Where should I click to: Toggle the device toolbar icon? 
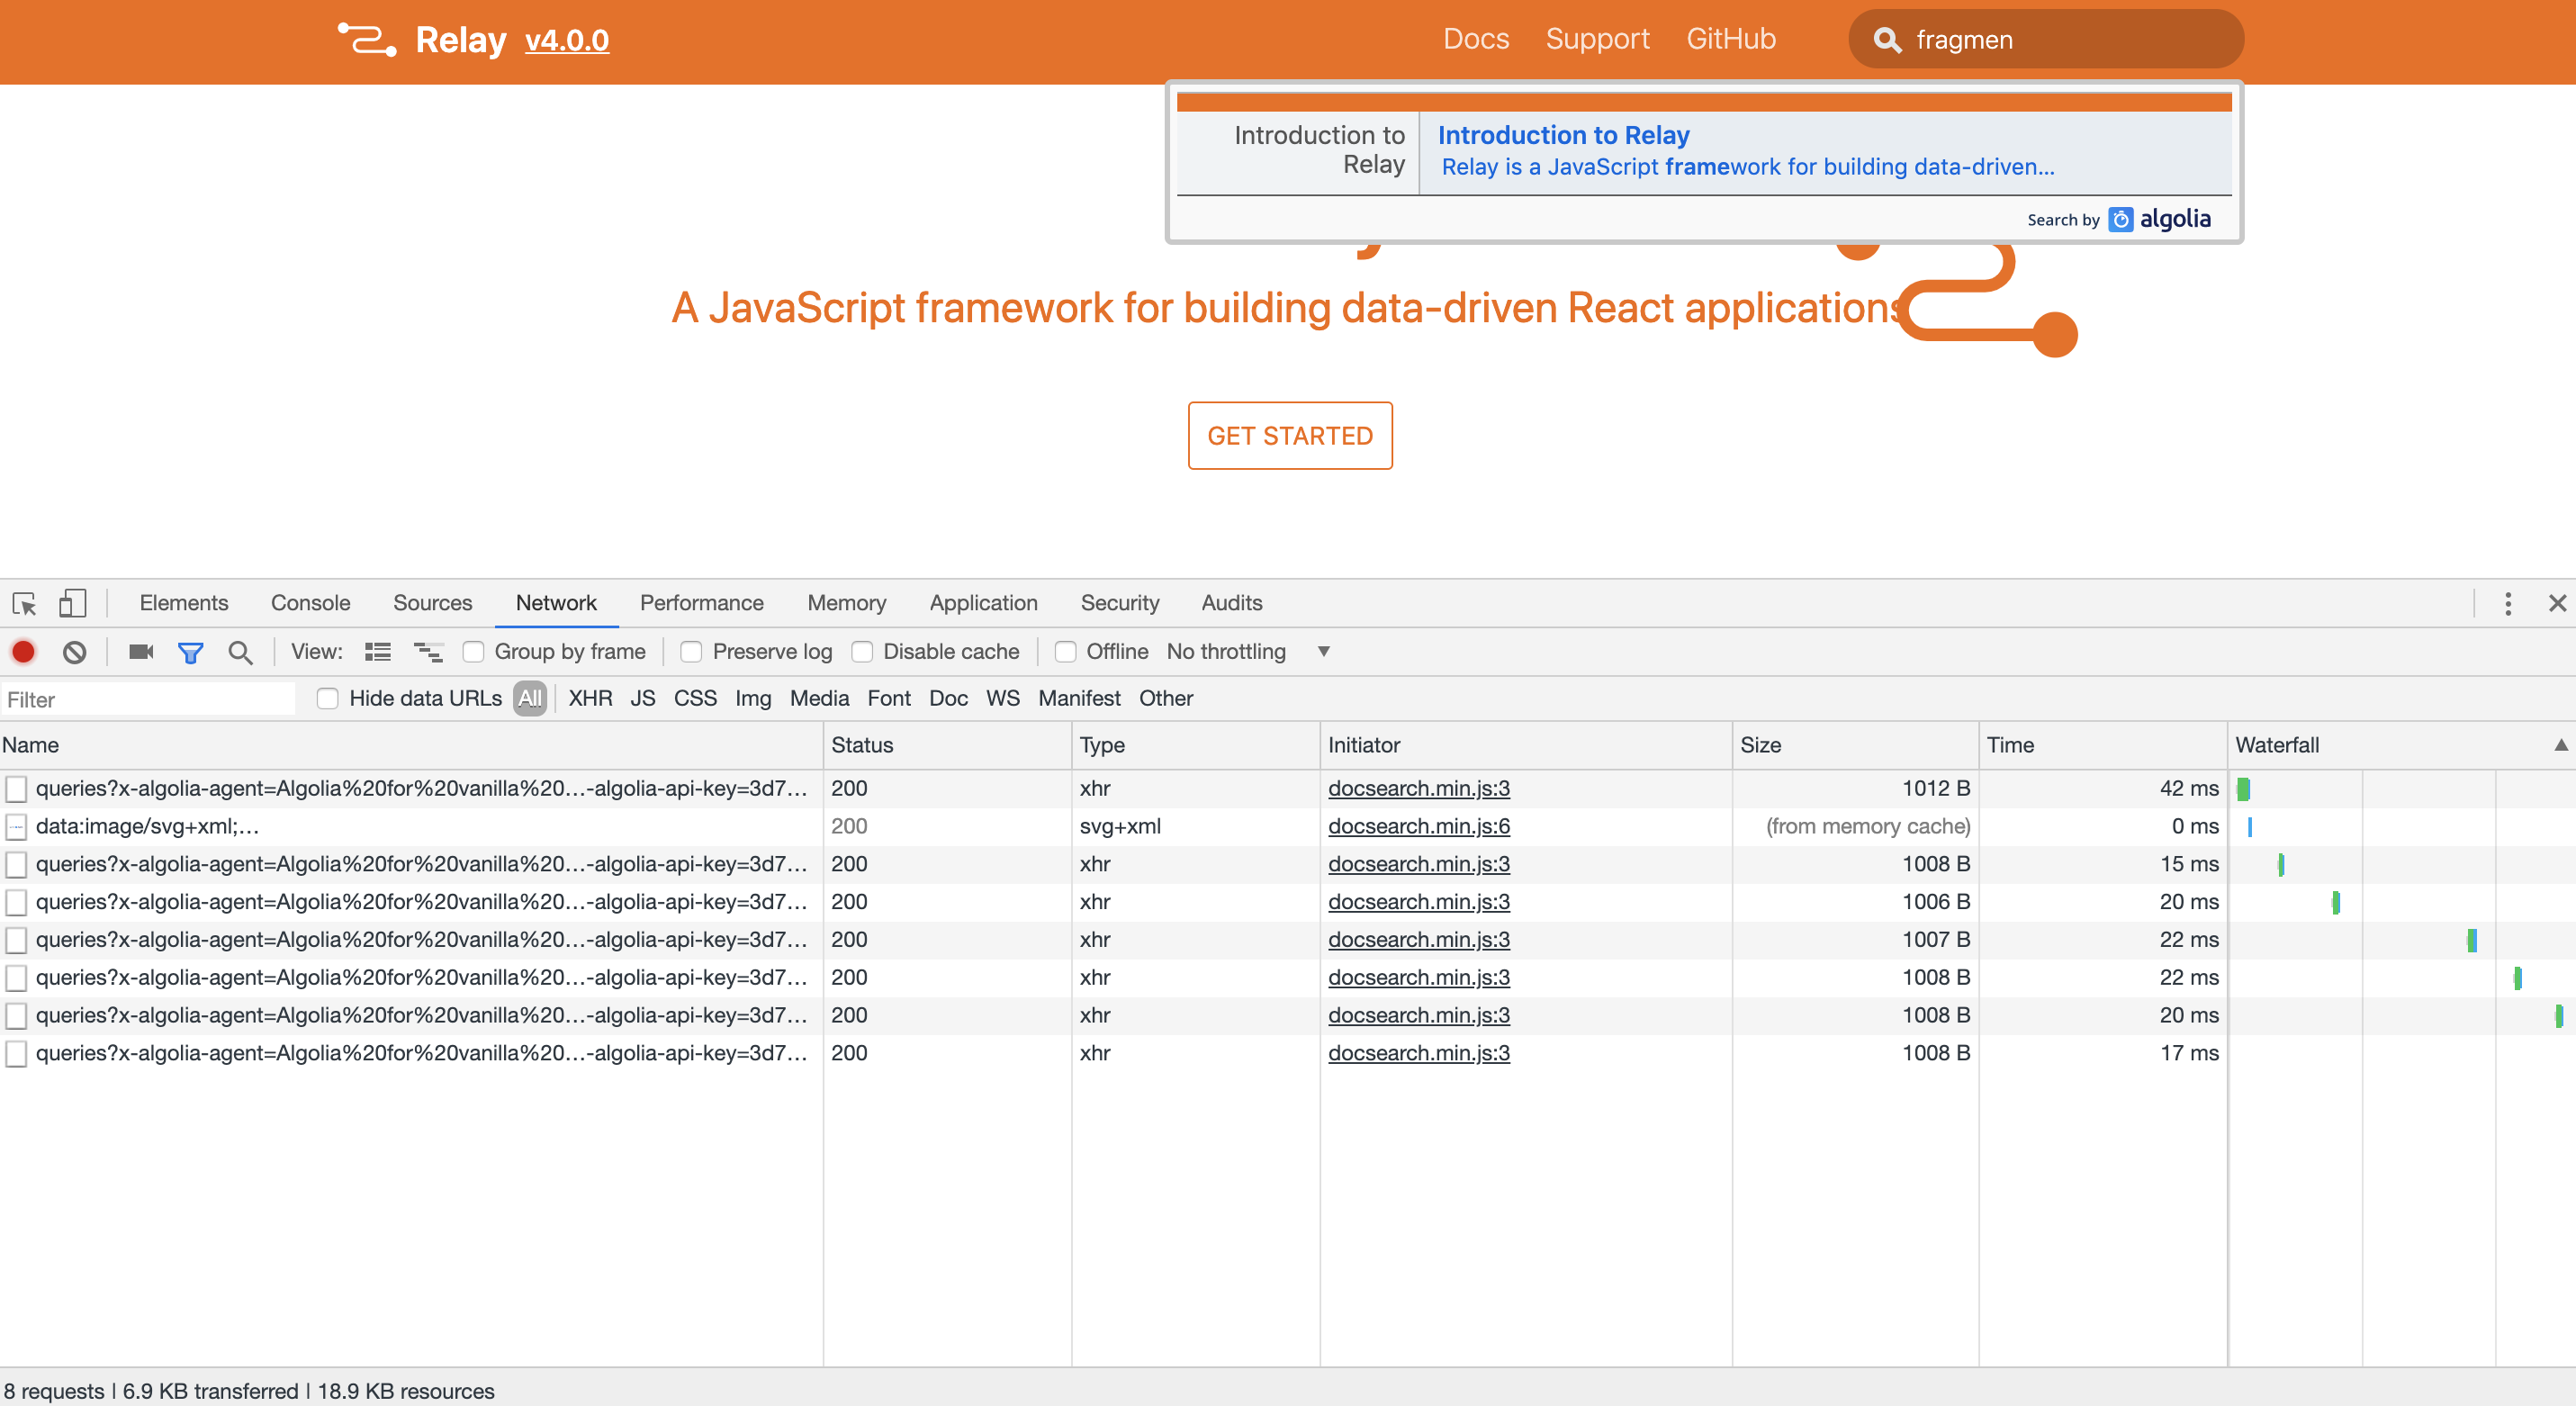(72, 603)
